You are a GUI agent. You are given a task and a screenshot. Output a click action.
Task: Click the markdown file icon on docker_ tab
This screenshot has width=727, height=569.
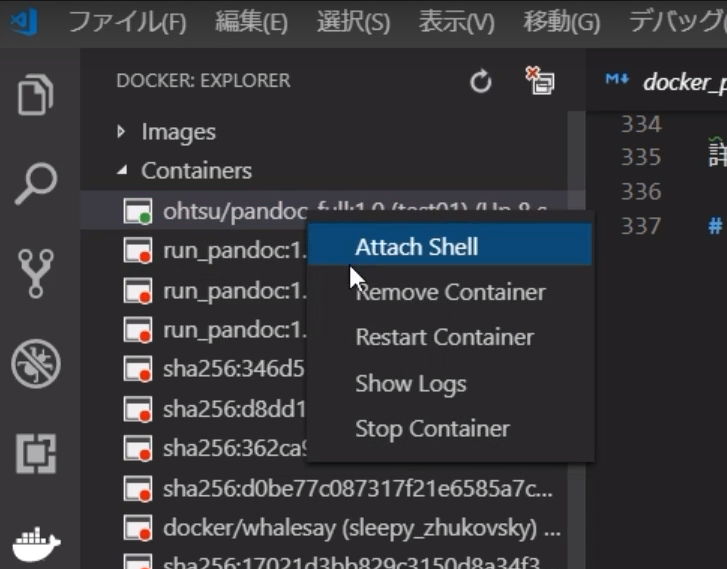[x=617, y=79]
